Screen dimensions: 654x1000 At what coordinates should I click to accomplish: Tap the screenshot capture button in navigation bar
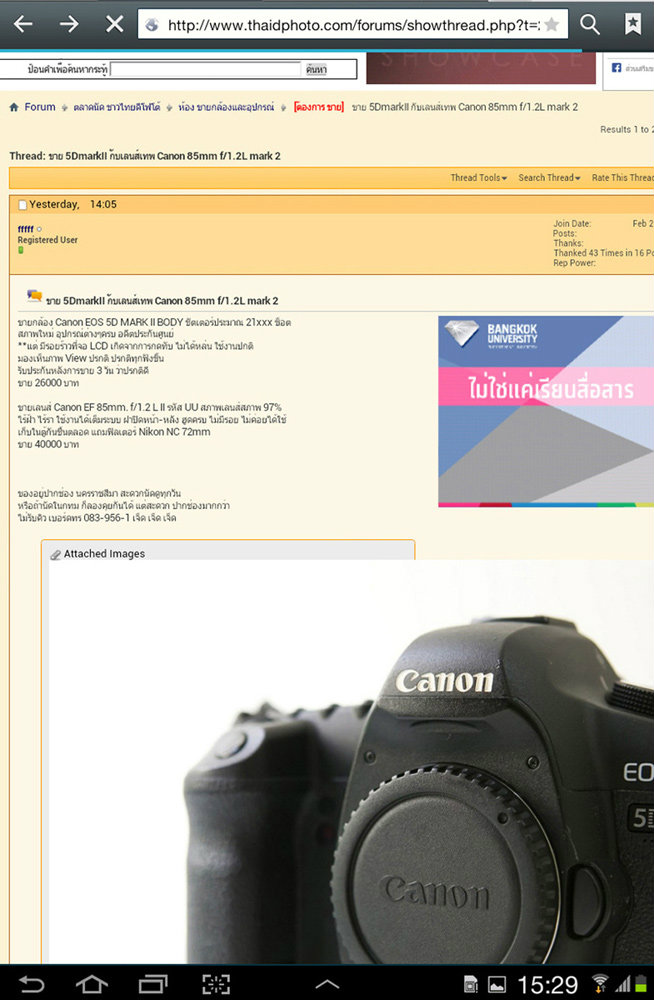216,984
